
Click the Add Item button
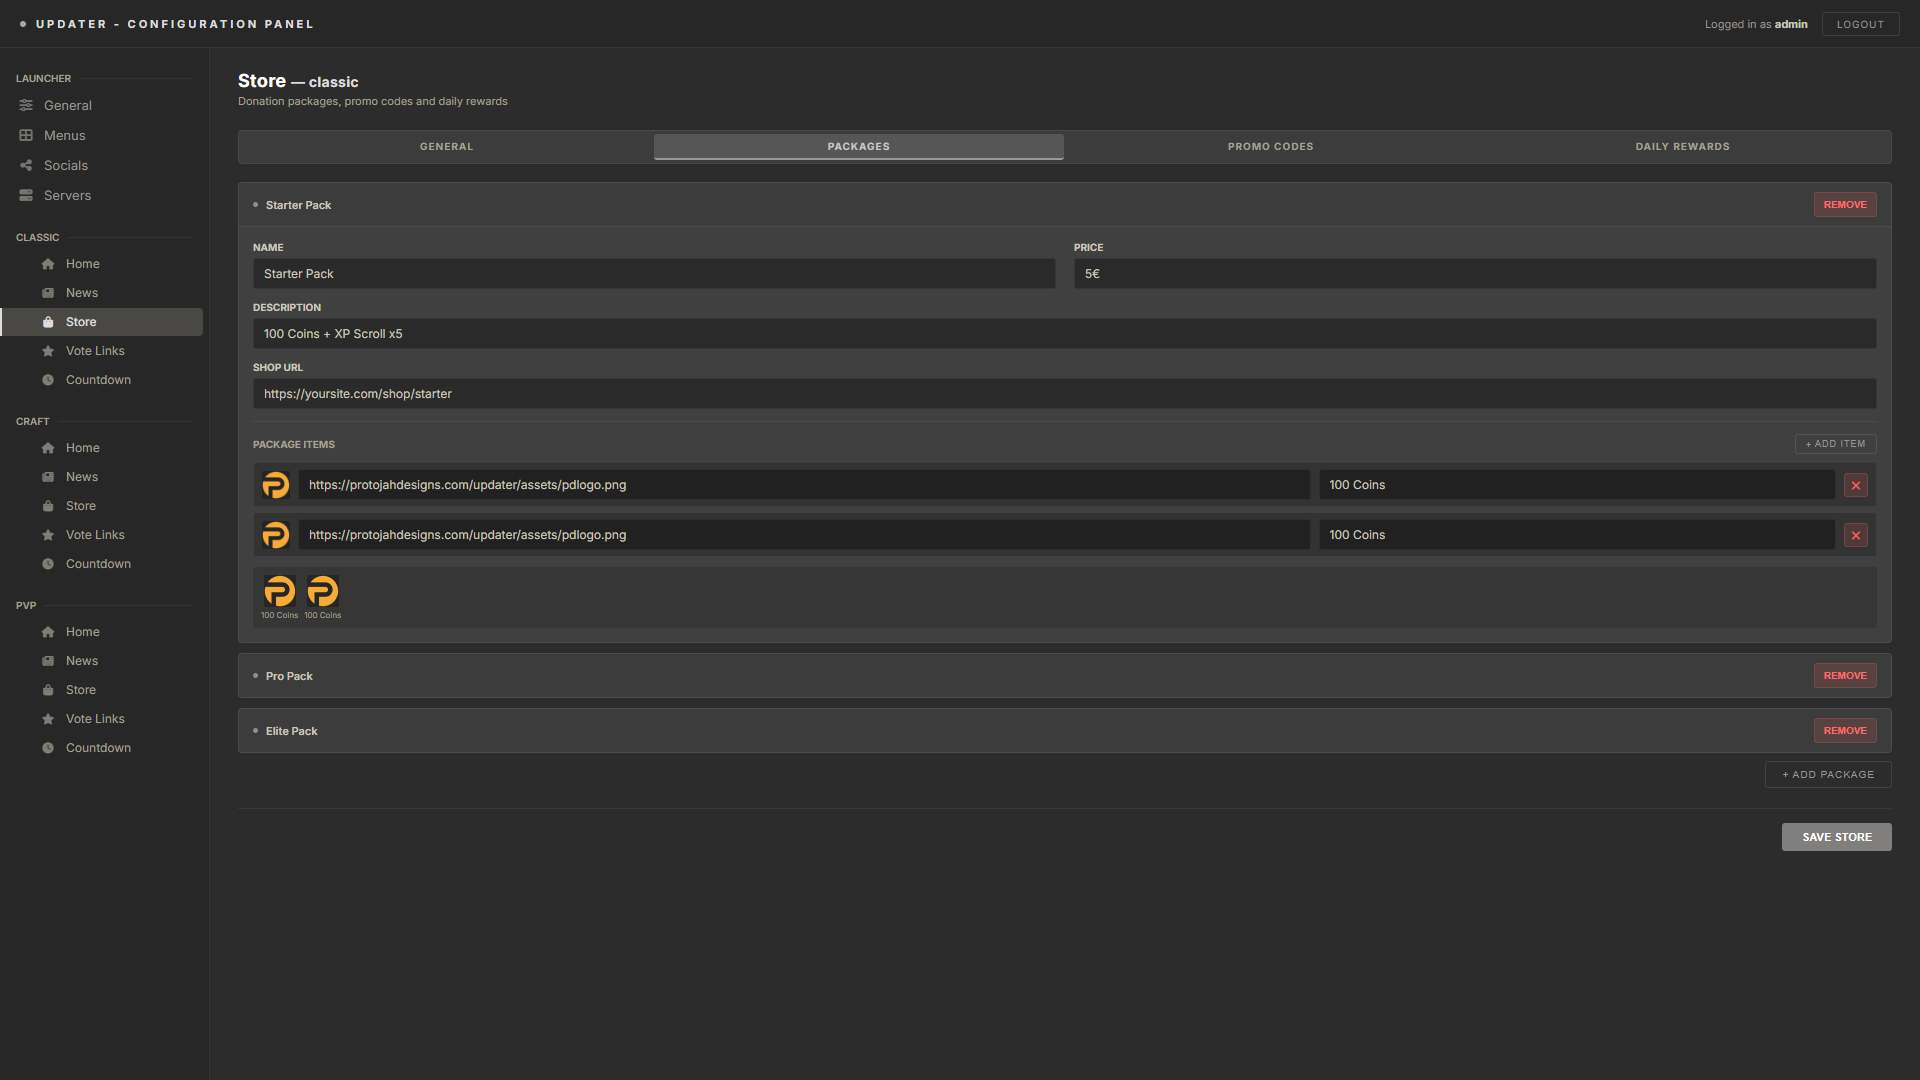point(1835,444)
